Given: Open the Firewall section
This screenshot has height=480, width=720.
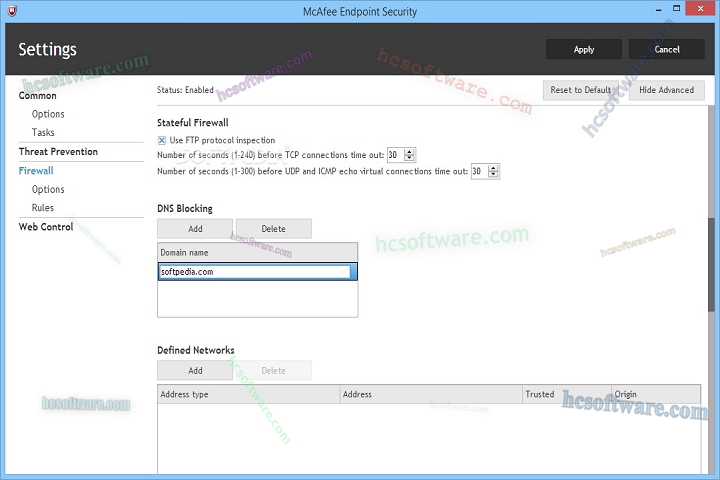Looking at the screenshot, I should [36, 170].
